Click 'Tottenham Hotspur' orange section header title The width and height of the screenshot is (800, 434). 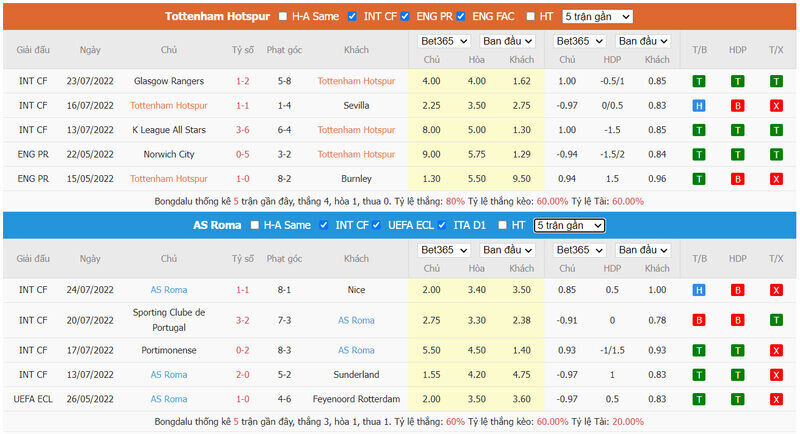[217, 16]
